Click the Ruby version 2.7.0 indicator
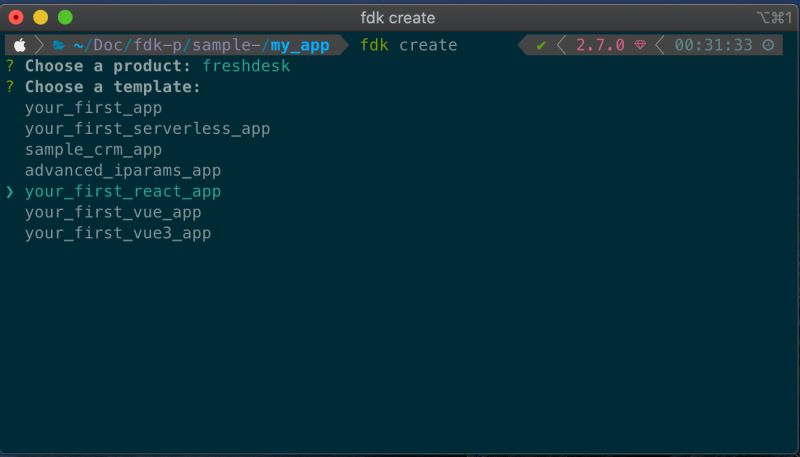The image size is (800, 457). pyautogui.click(x=600, y=45)
